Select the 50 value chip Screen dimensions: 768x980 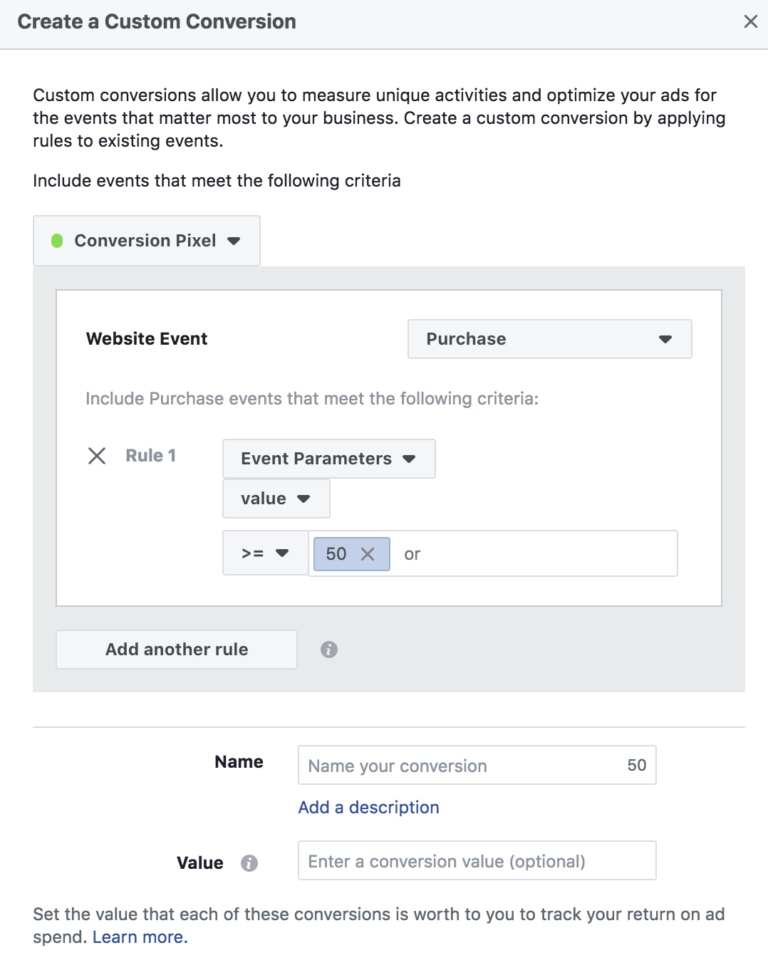coord(336,554)
